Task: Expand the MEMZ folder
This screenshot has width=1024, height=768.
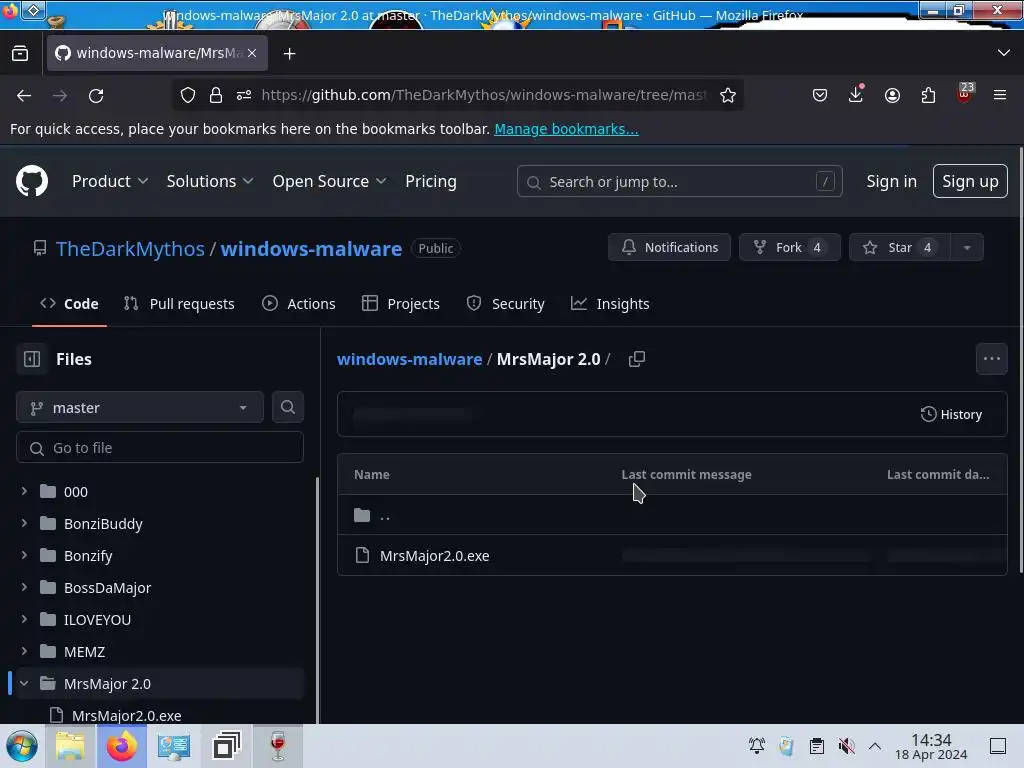Action: 24,651
